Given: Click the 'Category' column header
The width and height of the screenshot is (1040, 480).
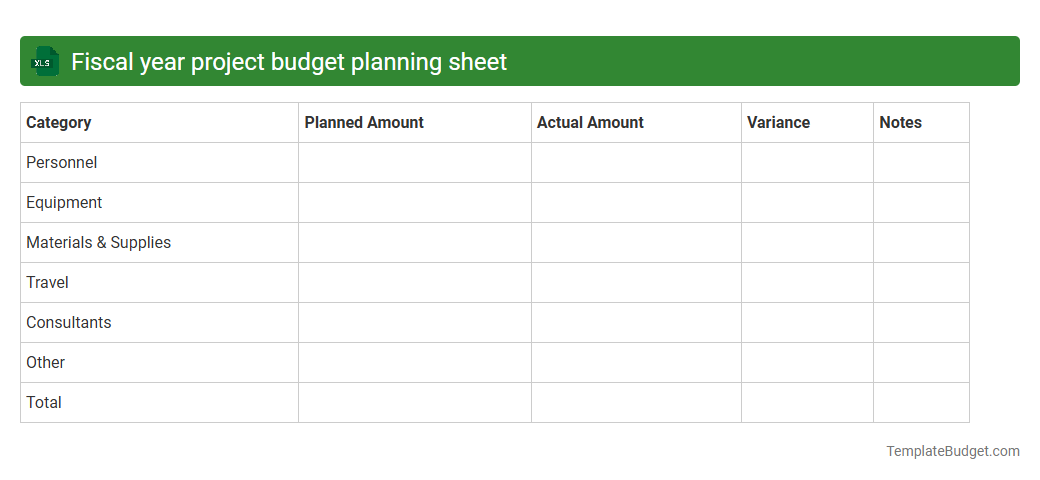Looking at the screenshot, I should [x=159, y=123].
